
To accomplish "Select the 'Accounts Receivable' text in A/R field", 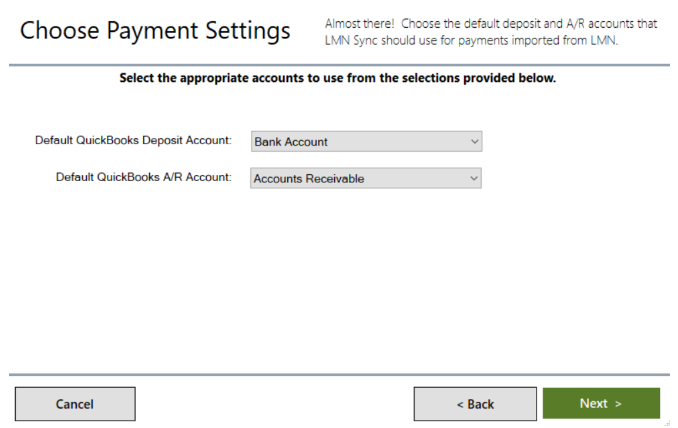I will tap(309, 179).
